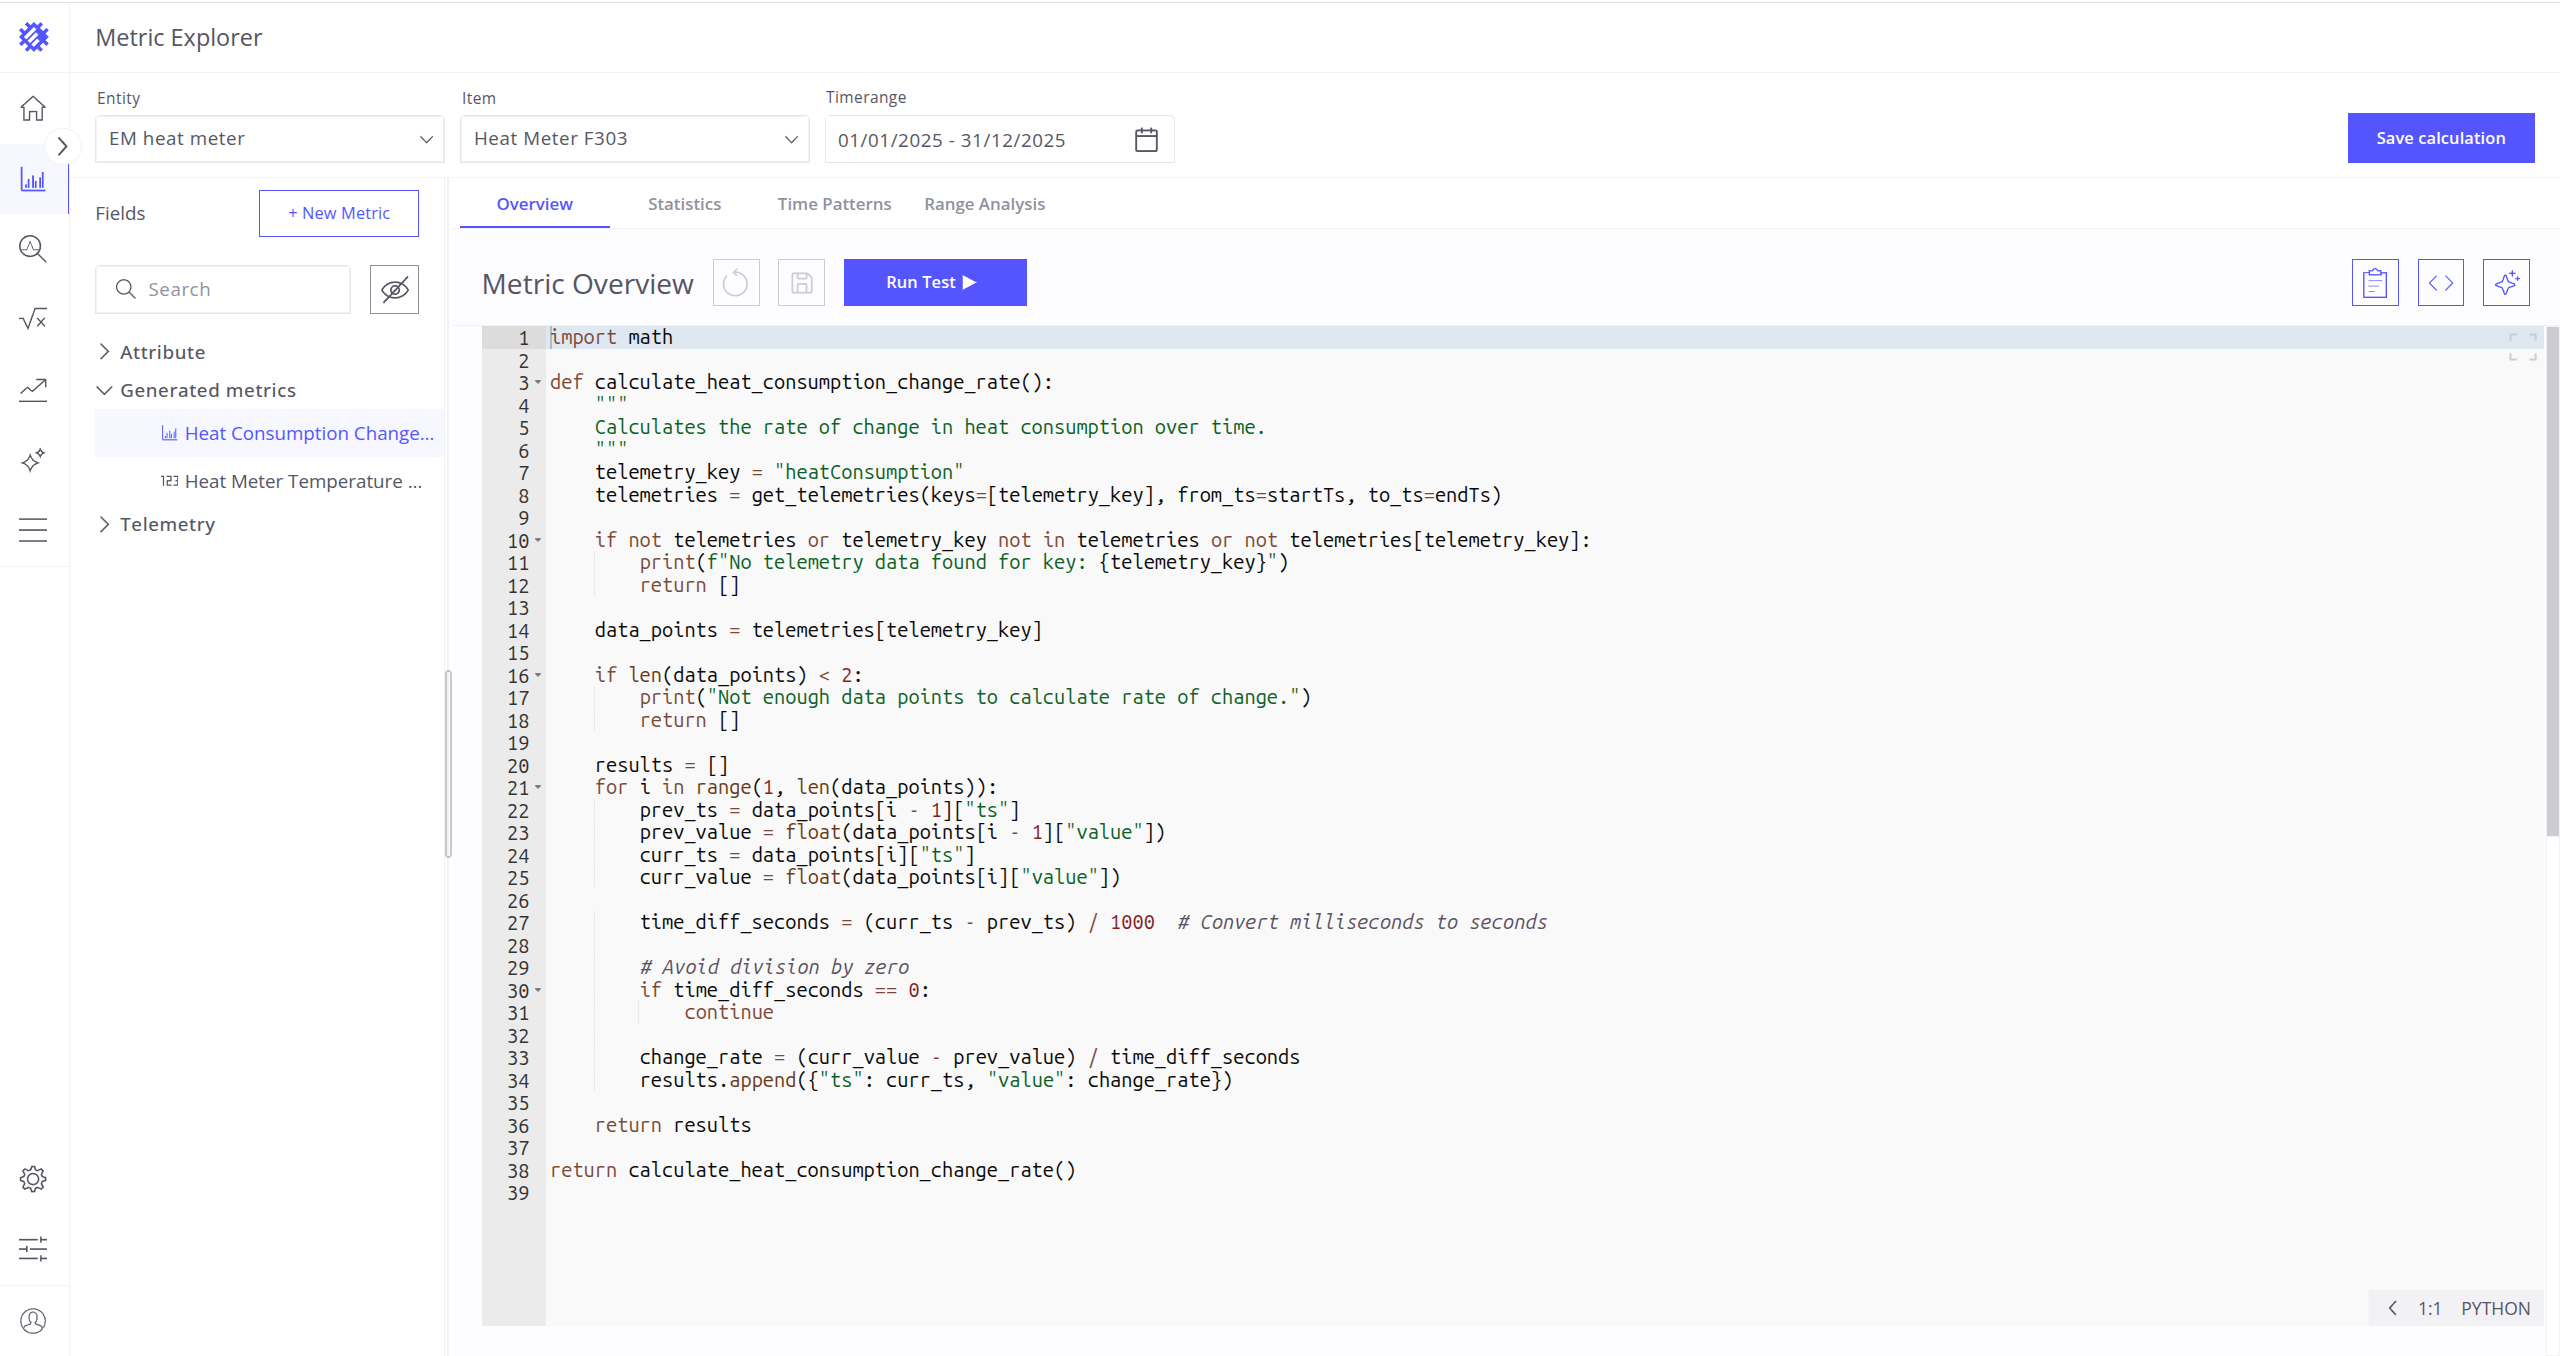The image size is (2560, 1356).
Task: Click the Run Test button
Action: (934, 283)
